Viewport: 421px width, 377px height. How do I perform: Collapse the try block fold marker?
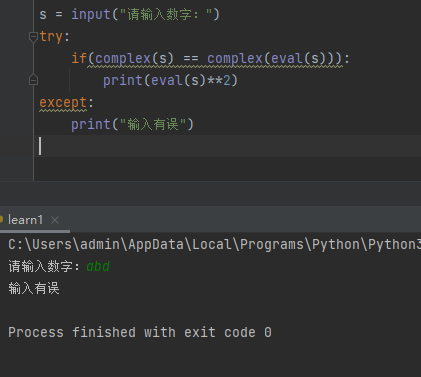pos(33,36)
